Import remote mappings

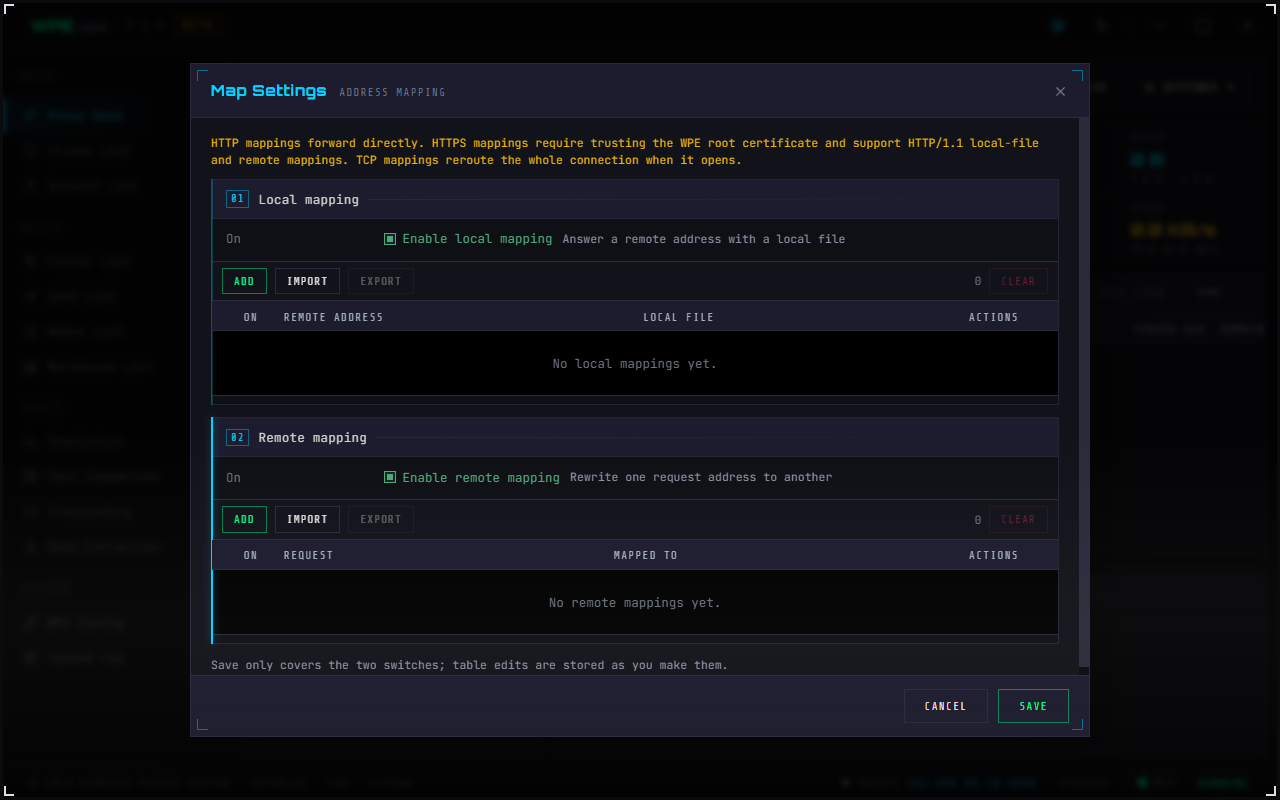point(307,519)
